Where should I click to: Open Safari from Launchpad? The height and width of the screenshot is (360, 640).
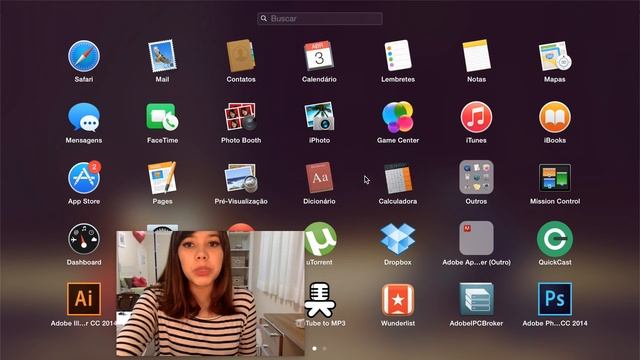[84, 56]
